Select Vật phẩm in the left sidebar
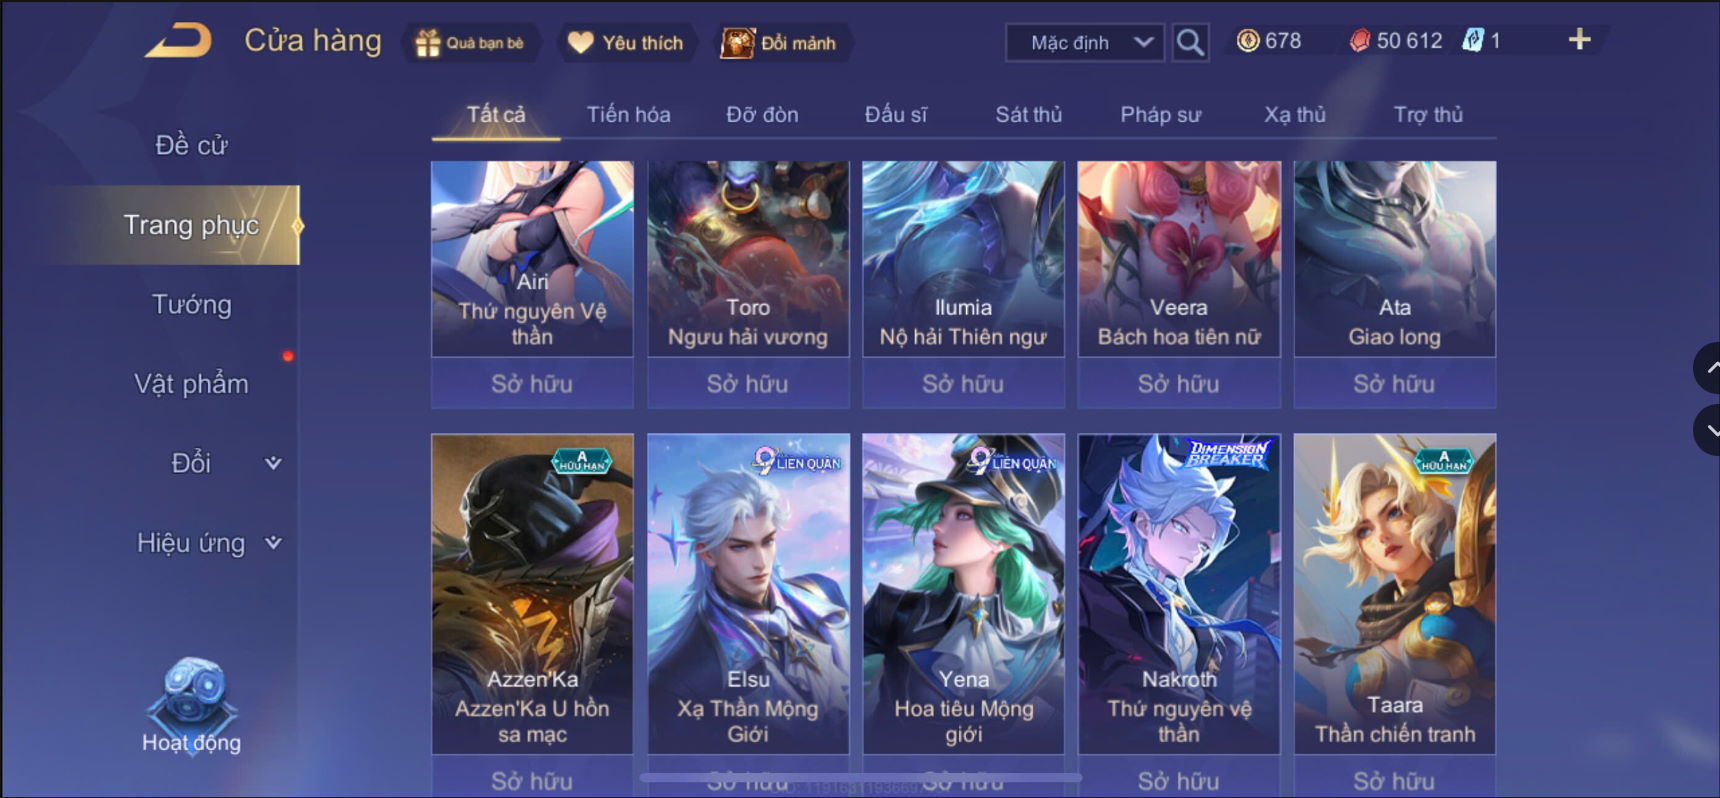Screen dimensions: 1720x798 [191, 384]
